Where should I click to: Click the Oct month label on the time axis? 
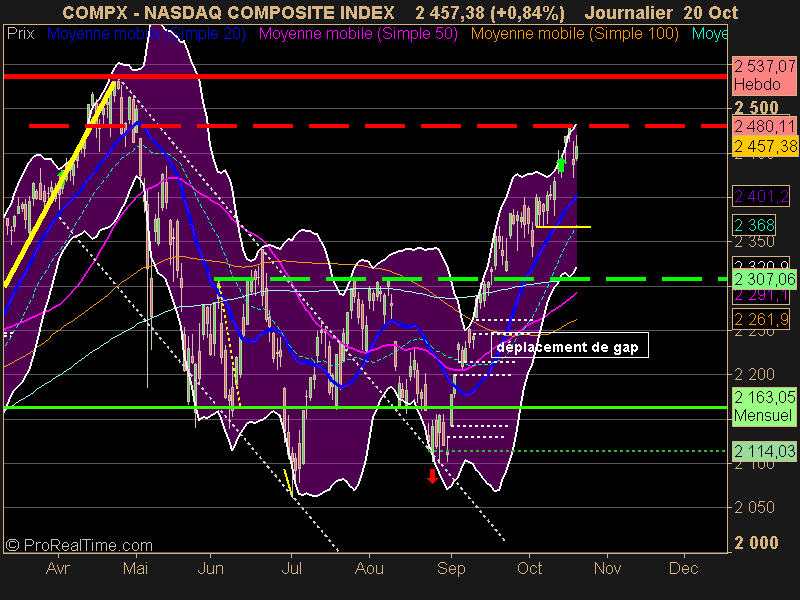(x=529, y=568)
